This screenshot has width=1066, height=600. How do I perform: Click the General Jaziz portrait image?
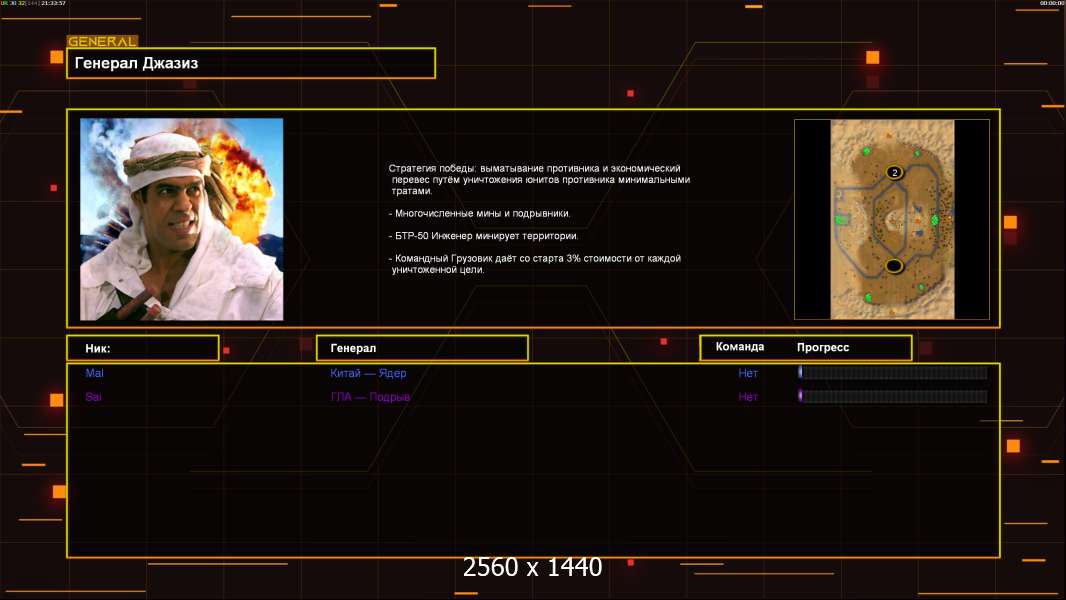click(182, 219)
